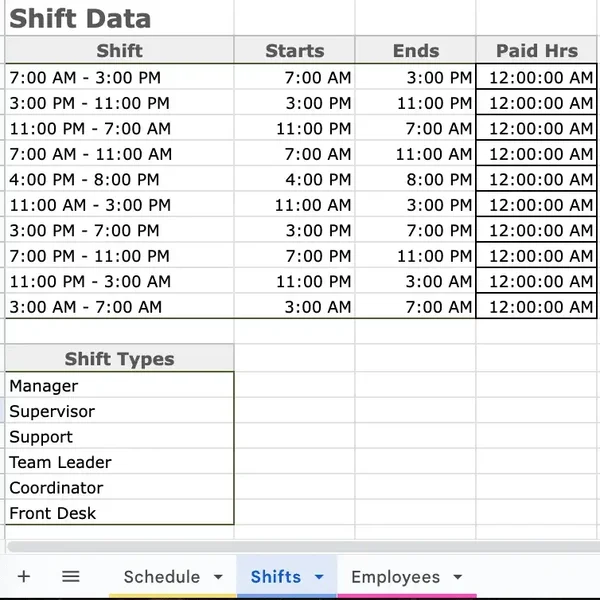Click the Team Leader shift type cell
This screenshot has height=600, width=600.
click(x=119, y=462)
